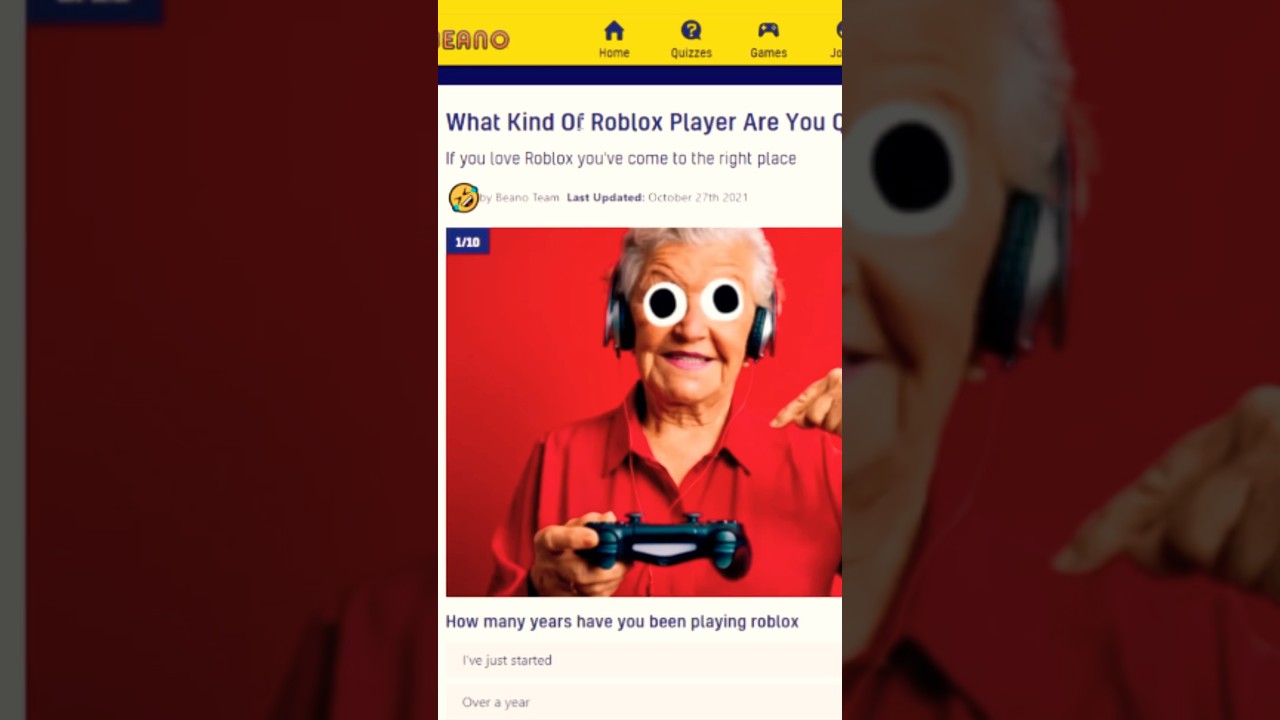
Task: Click the Games controller icon
Action: tap(768, 31)
